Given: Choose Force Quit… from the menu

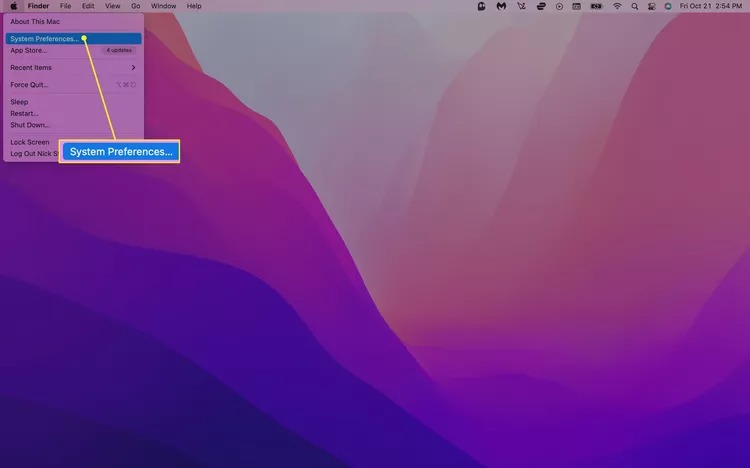Looking at the screenshot, I should click(x=73, y=85).
